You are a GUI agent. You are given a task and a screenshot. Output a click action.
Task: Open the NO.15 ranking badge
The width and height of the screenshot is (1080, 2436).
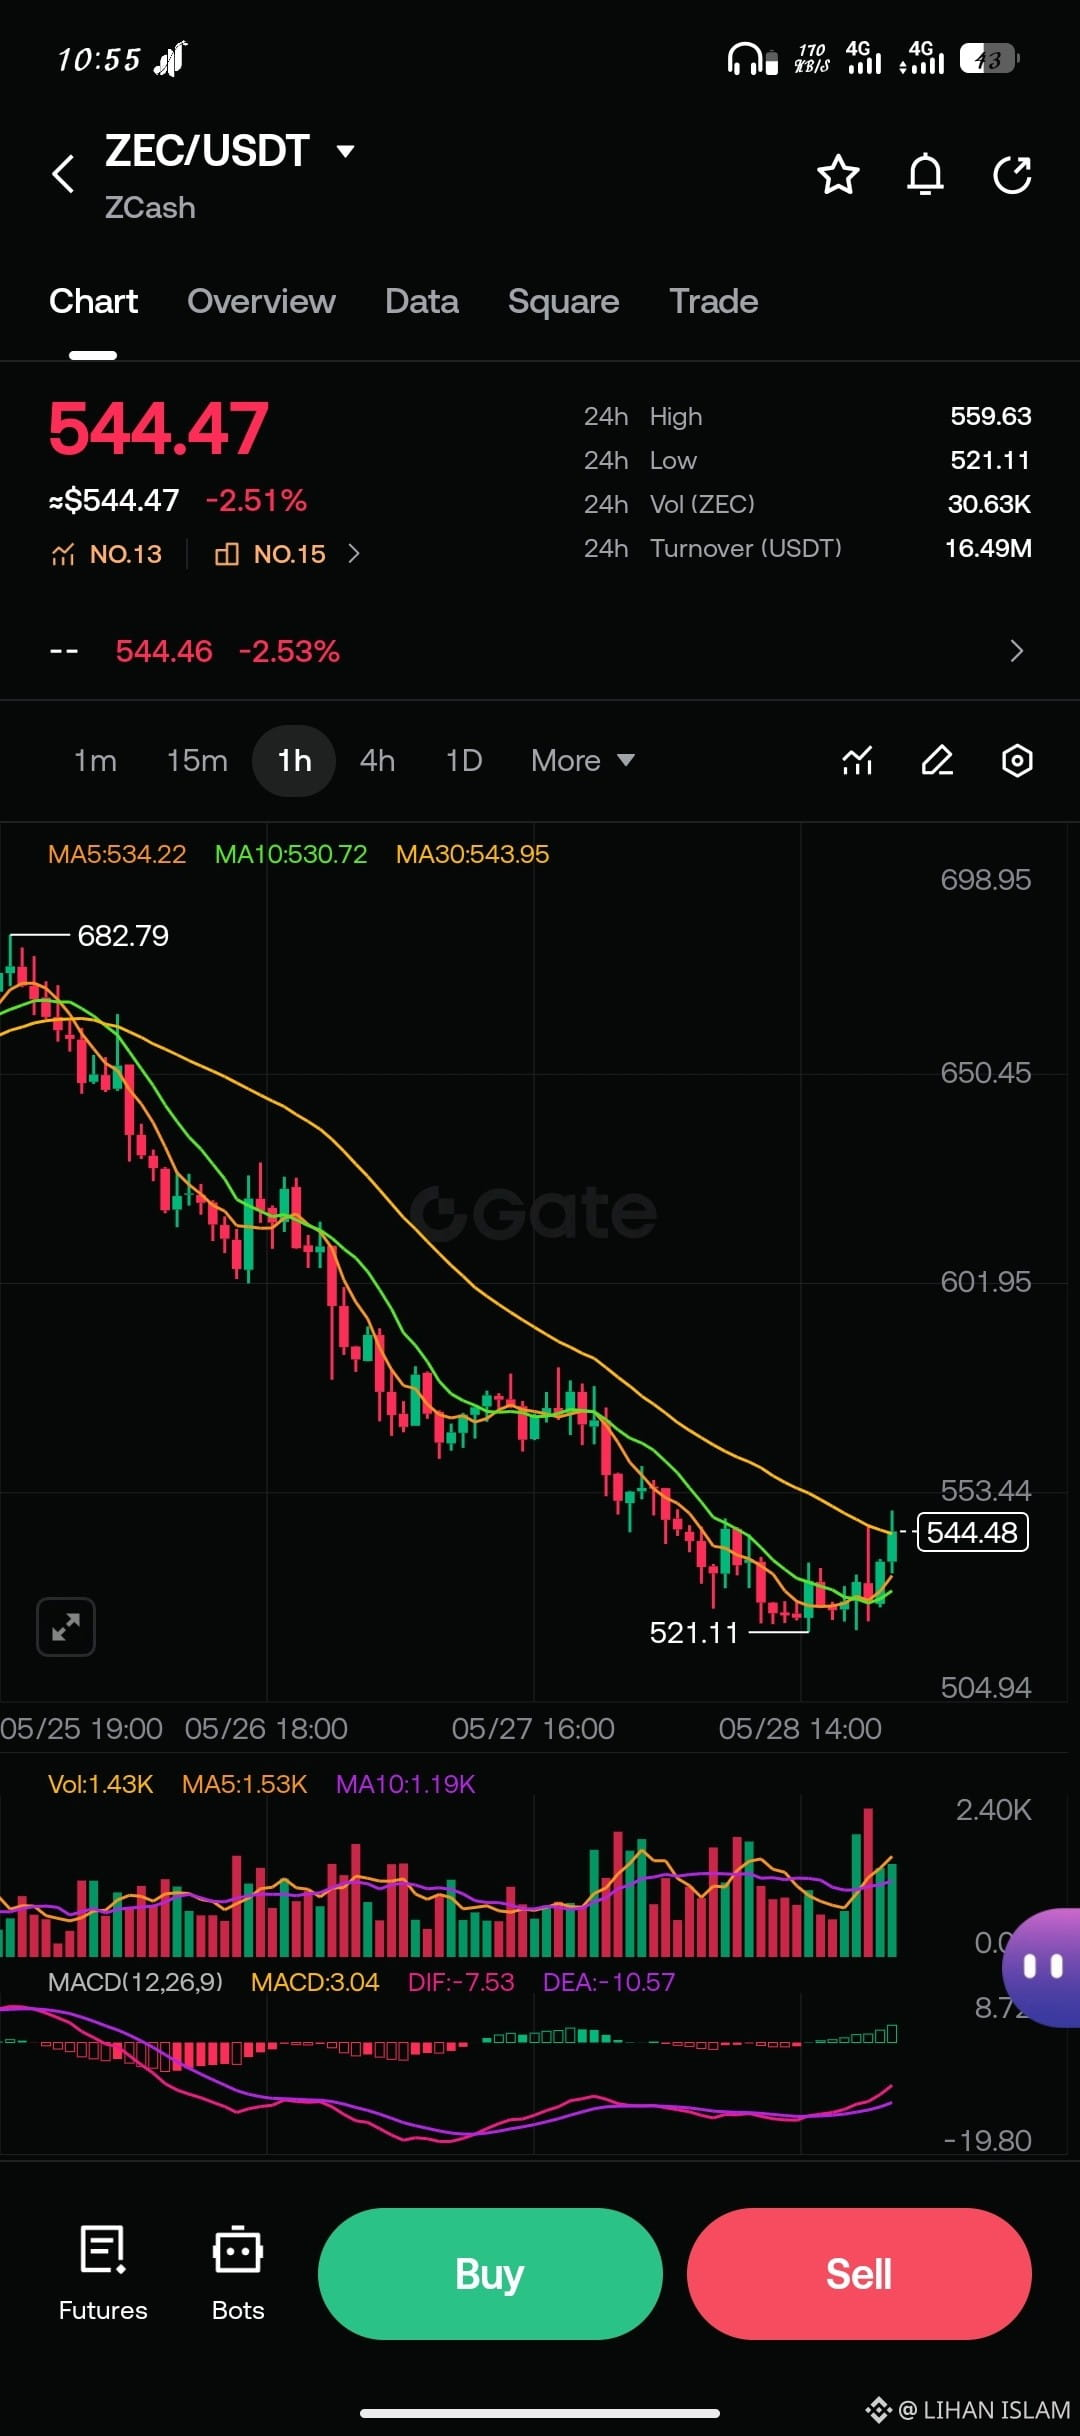(x=271, y=554)
